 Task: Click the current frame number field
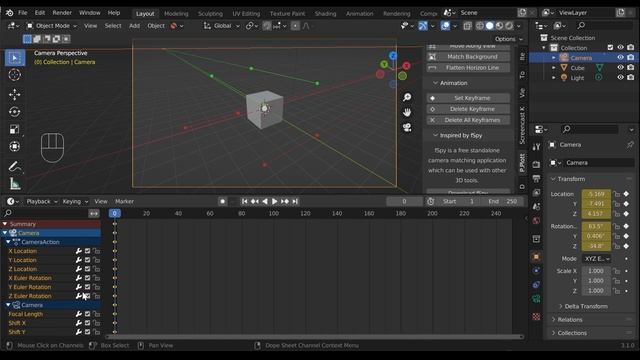tap(404, 201)
